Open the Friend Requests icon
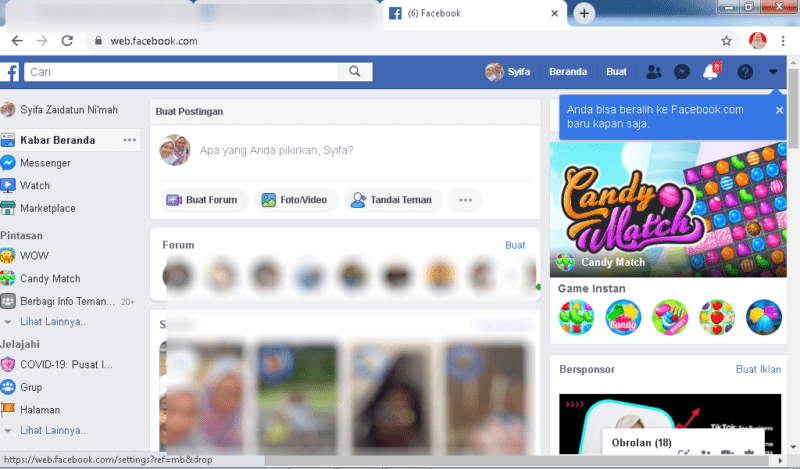Image resolution: width=800 pixels, height=469 pixels. (x=654, y=72)
